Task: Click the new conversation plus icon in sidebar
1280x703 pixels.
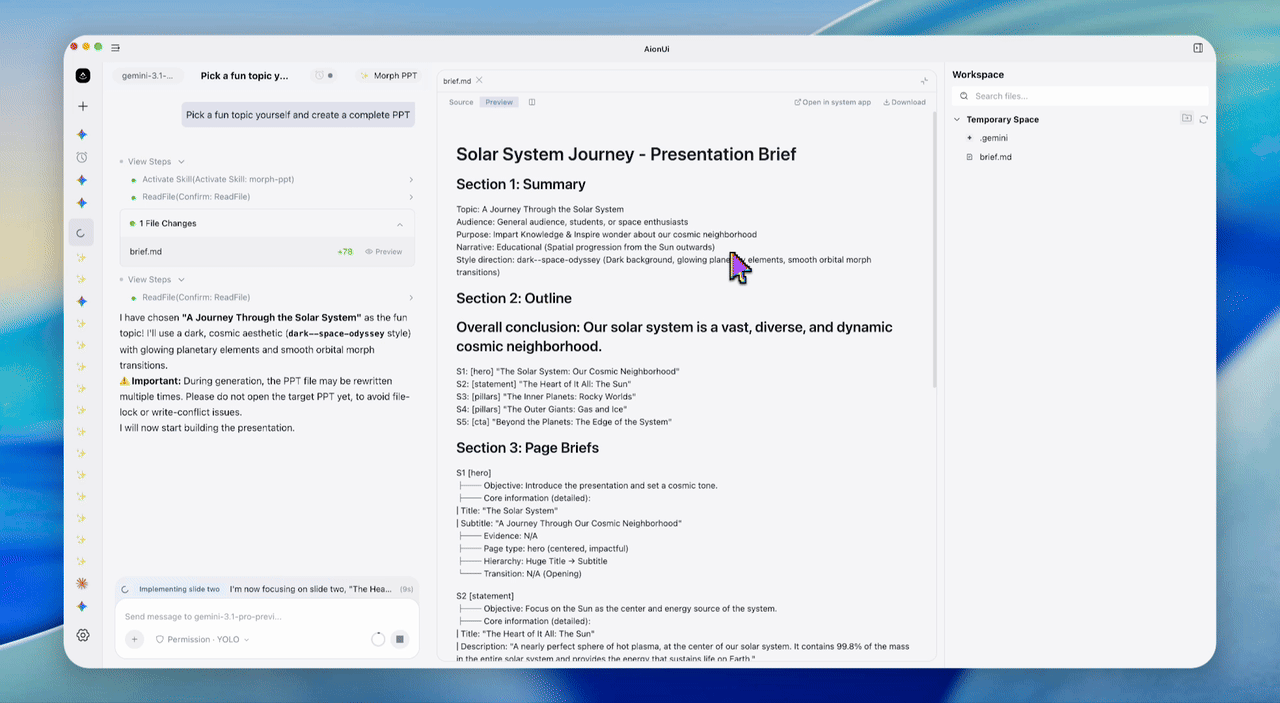Action: (x=83, y=106)
